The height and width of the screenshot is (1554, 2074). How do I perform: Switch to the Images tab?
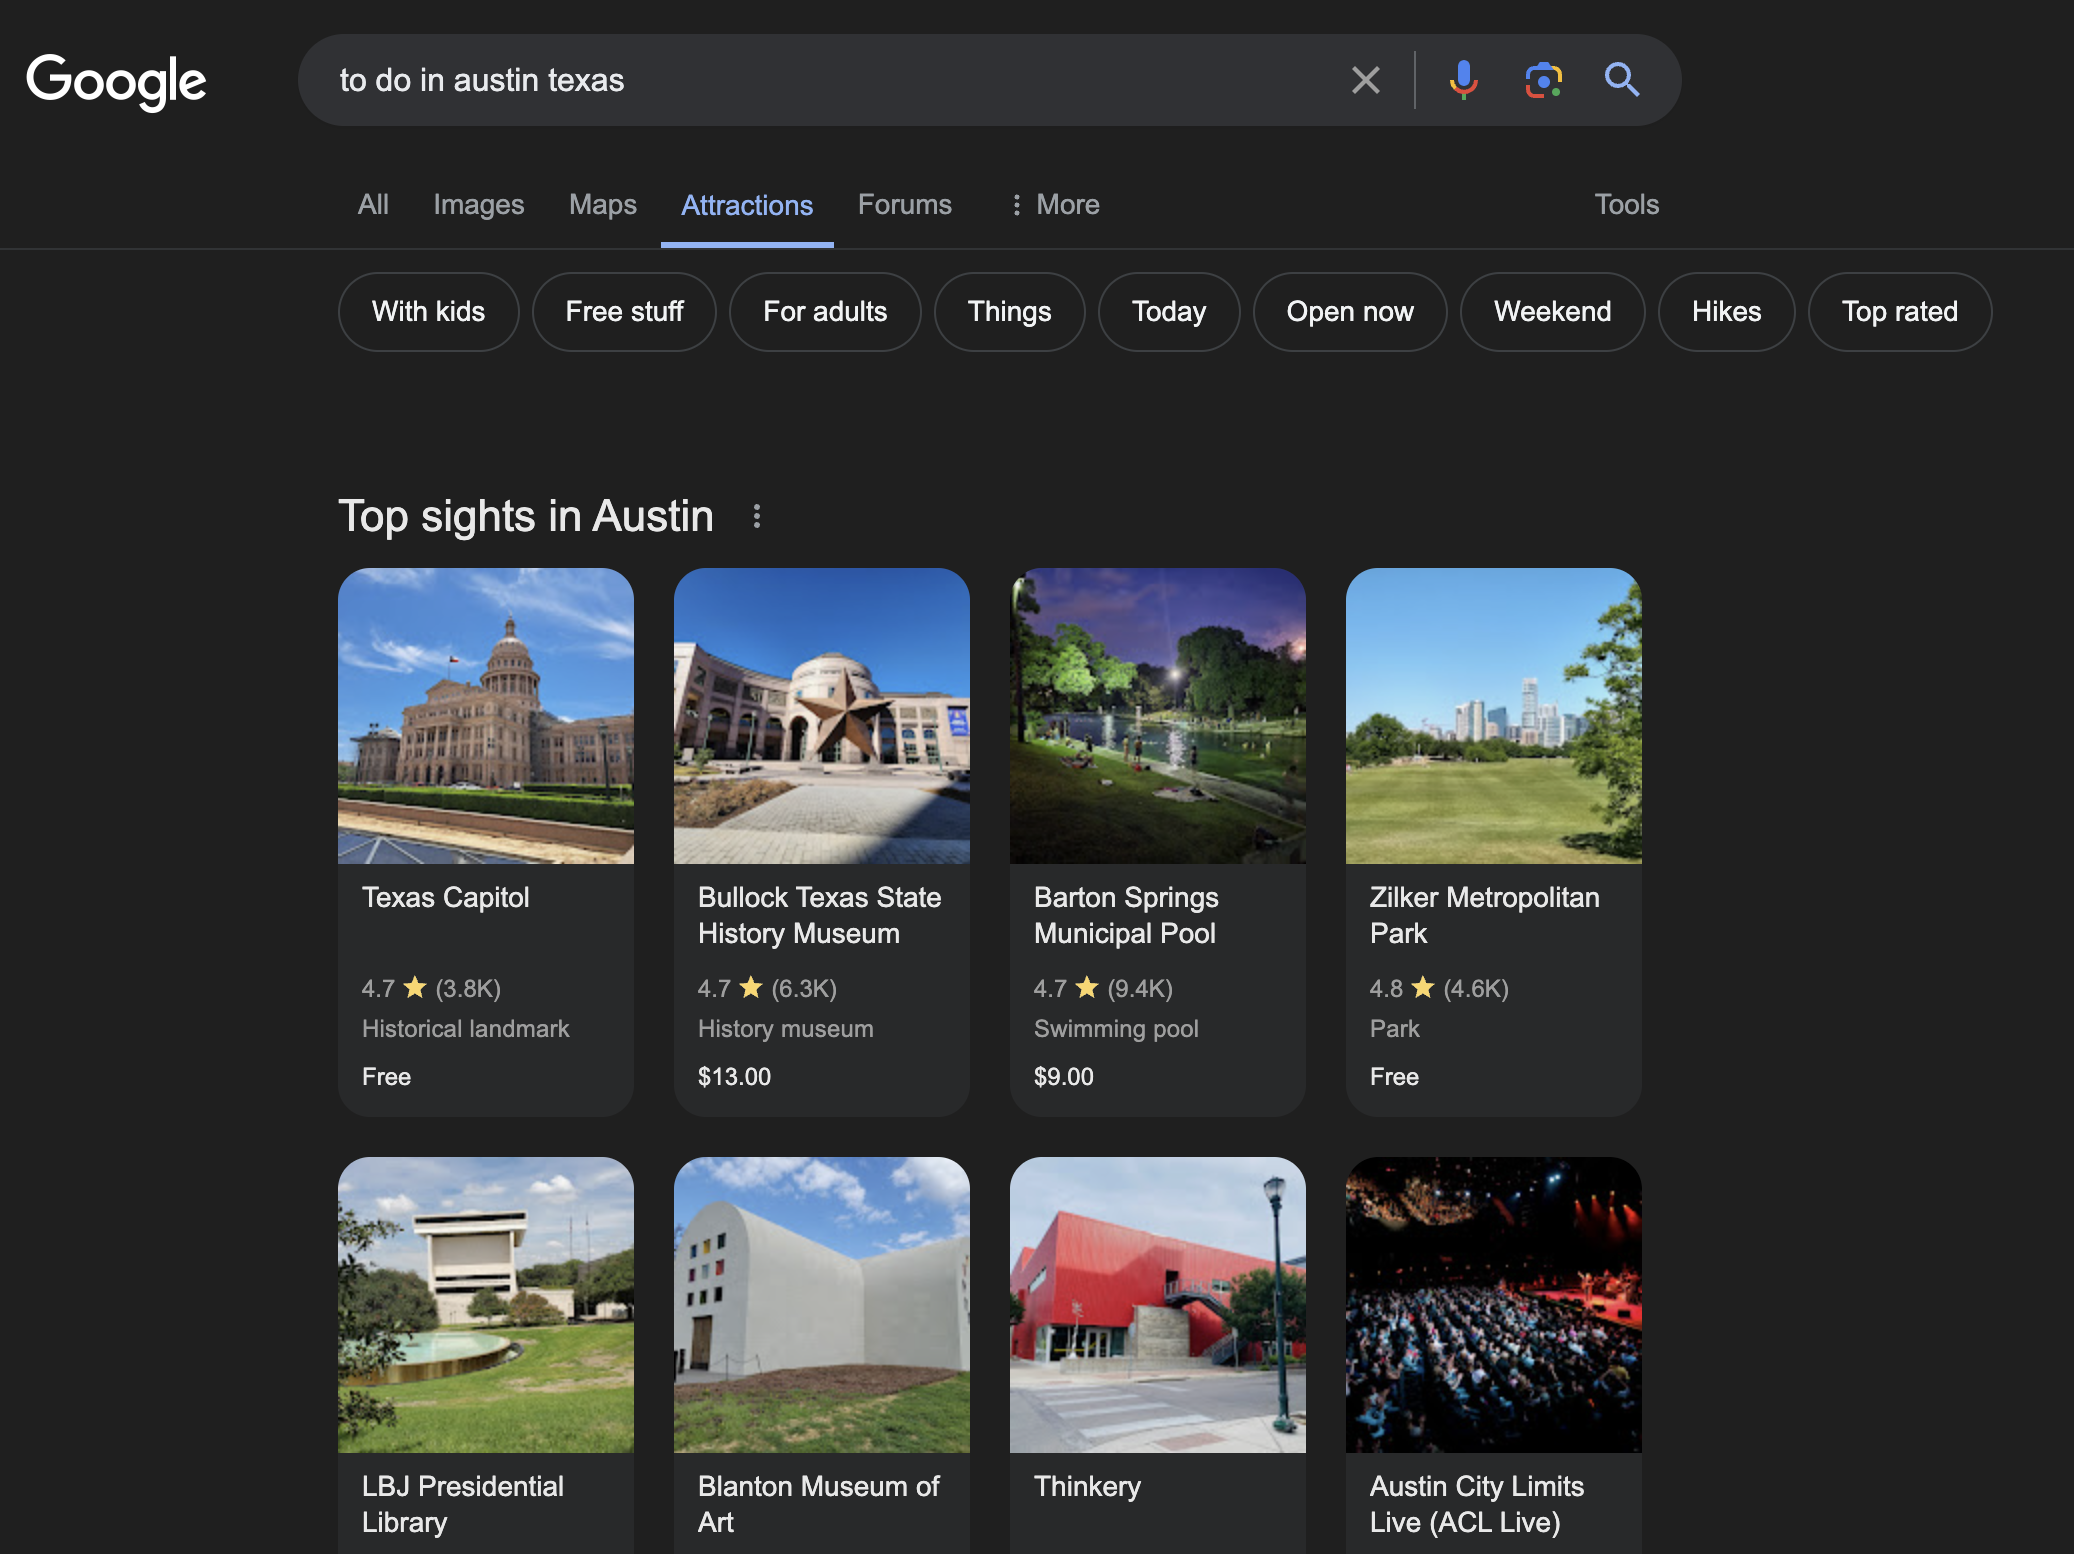[x=478, y=205]
